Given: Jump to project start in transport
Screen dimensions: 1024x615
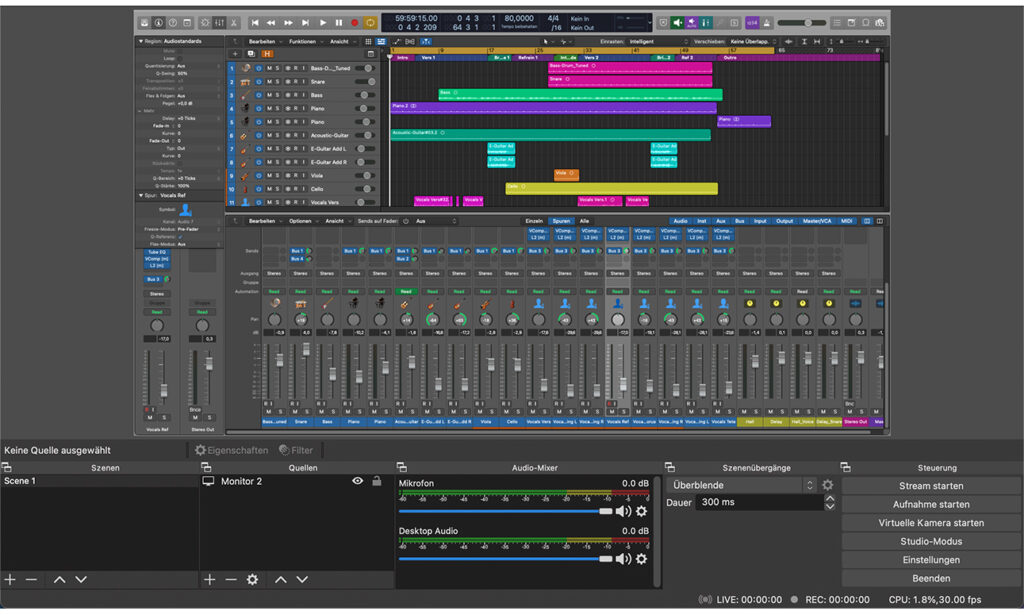Looking at the screenshot, I should 255,23.
